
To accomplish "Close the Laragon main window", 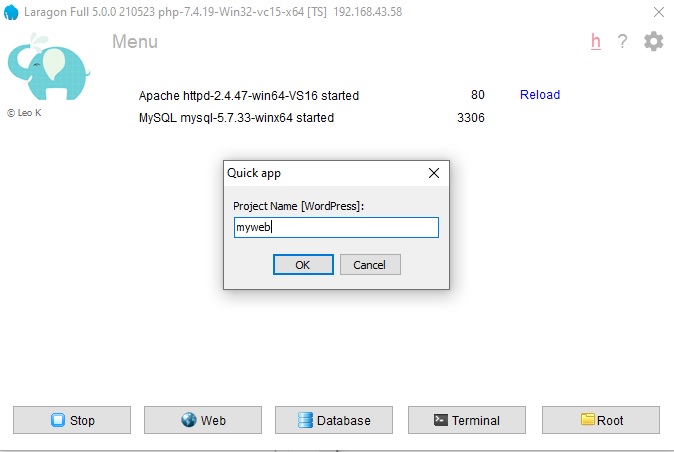I will click(659, 12).
